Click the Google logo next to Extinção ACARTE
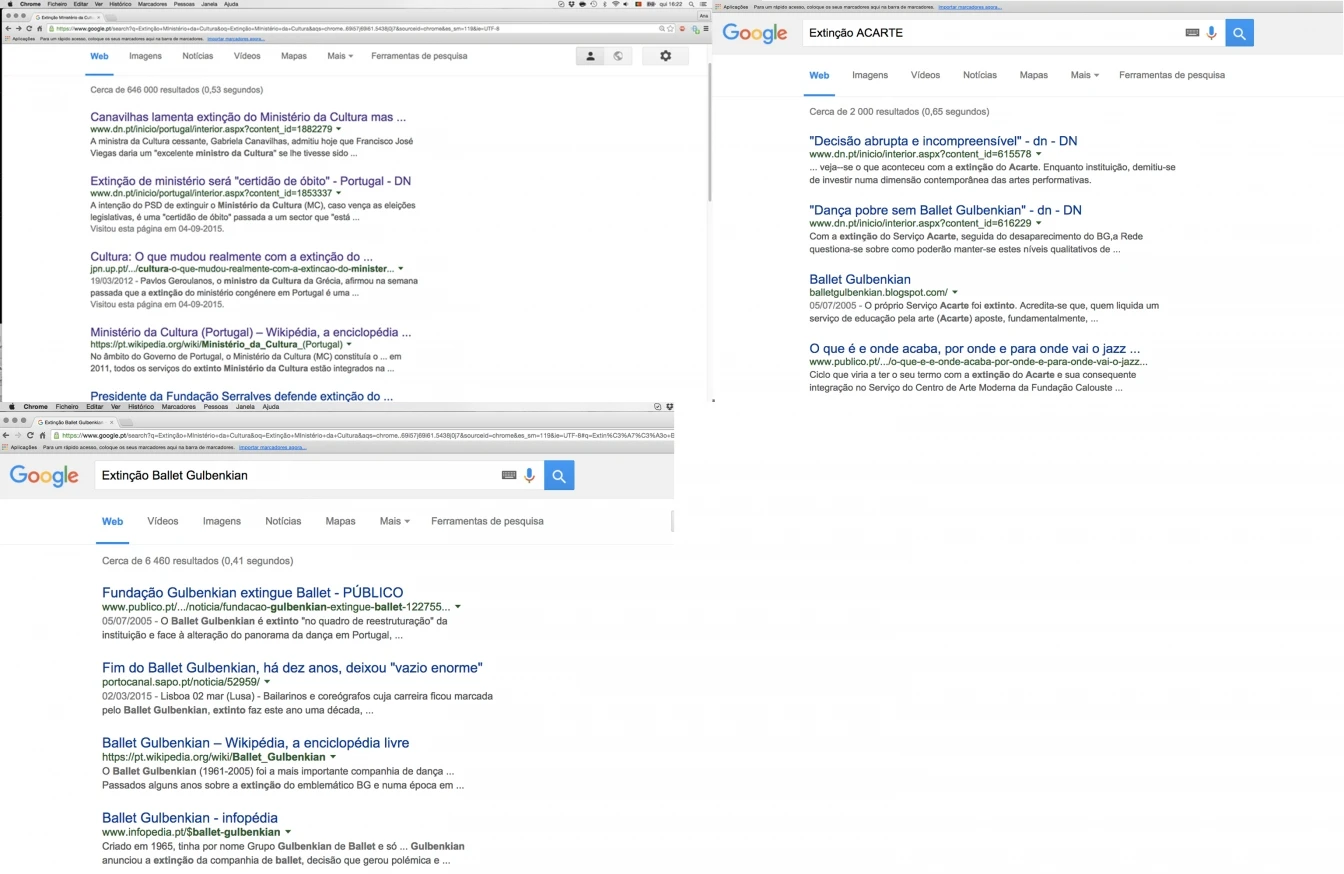 click(755, 33)
